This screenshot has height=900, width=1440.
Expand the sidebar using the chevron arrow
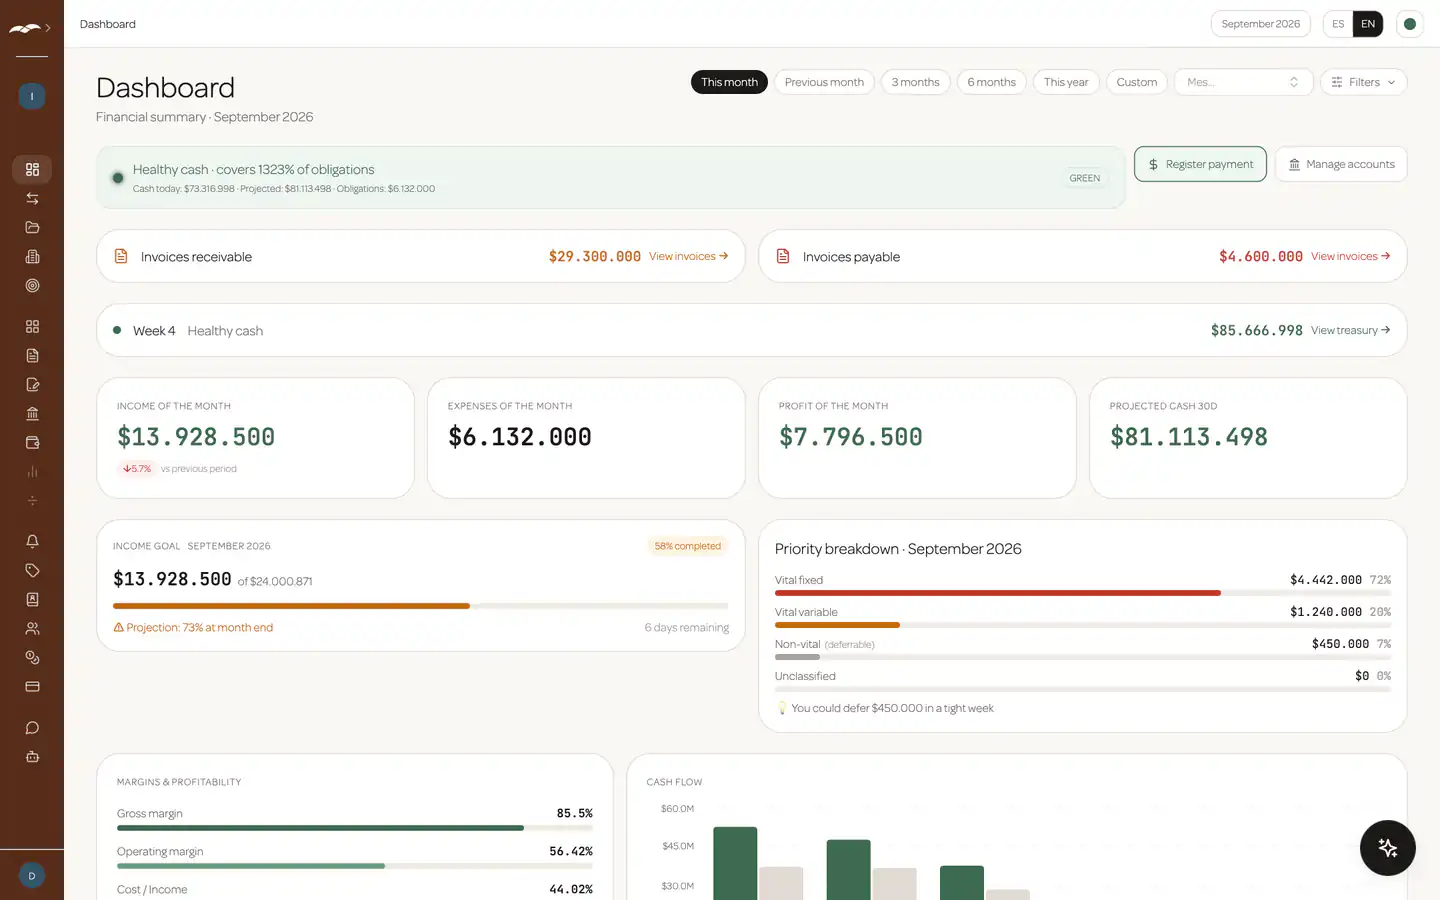pyautogui.click(x=47, y=28)
